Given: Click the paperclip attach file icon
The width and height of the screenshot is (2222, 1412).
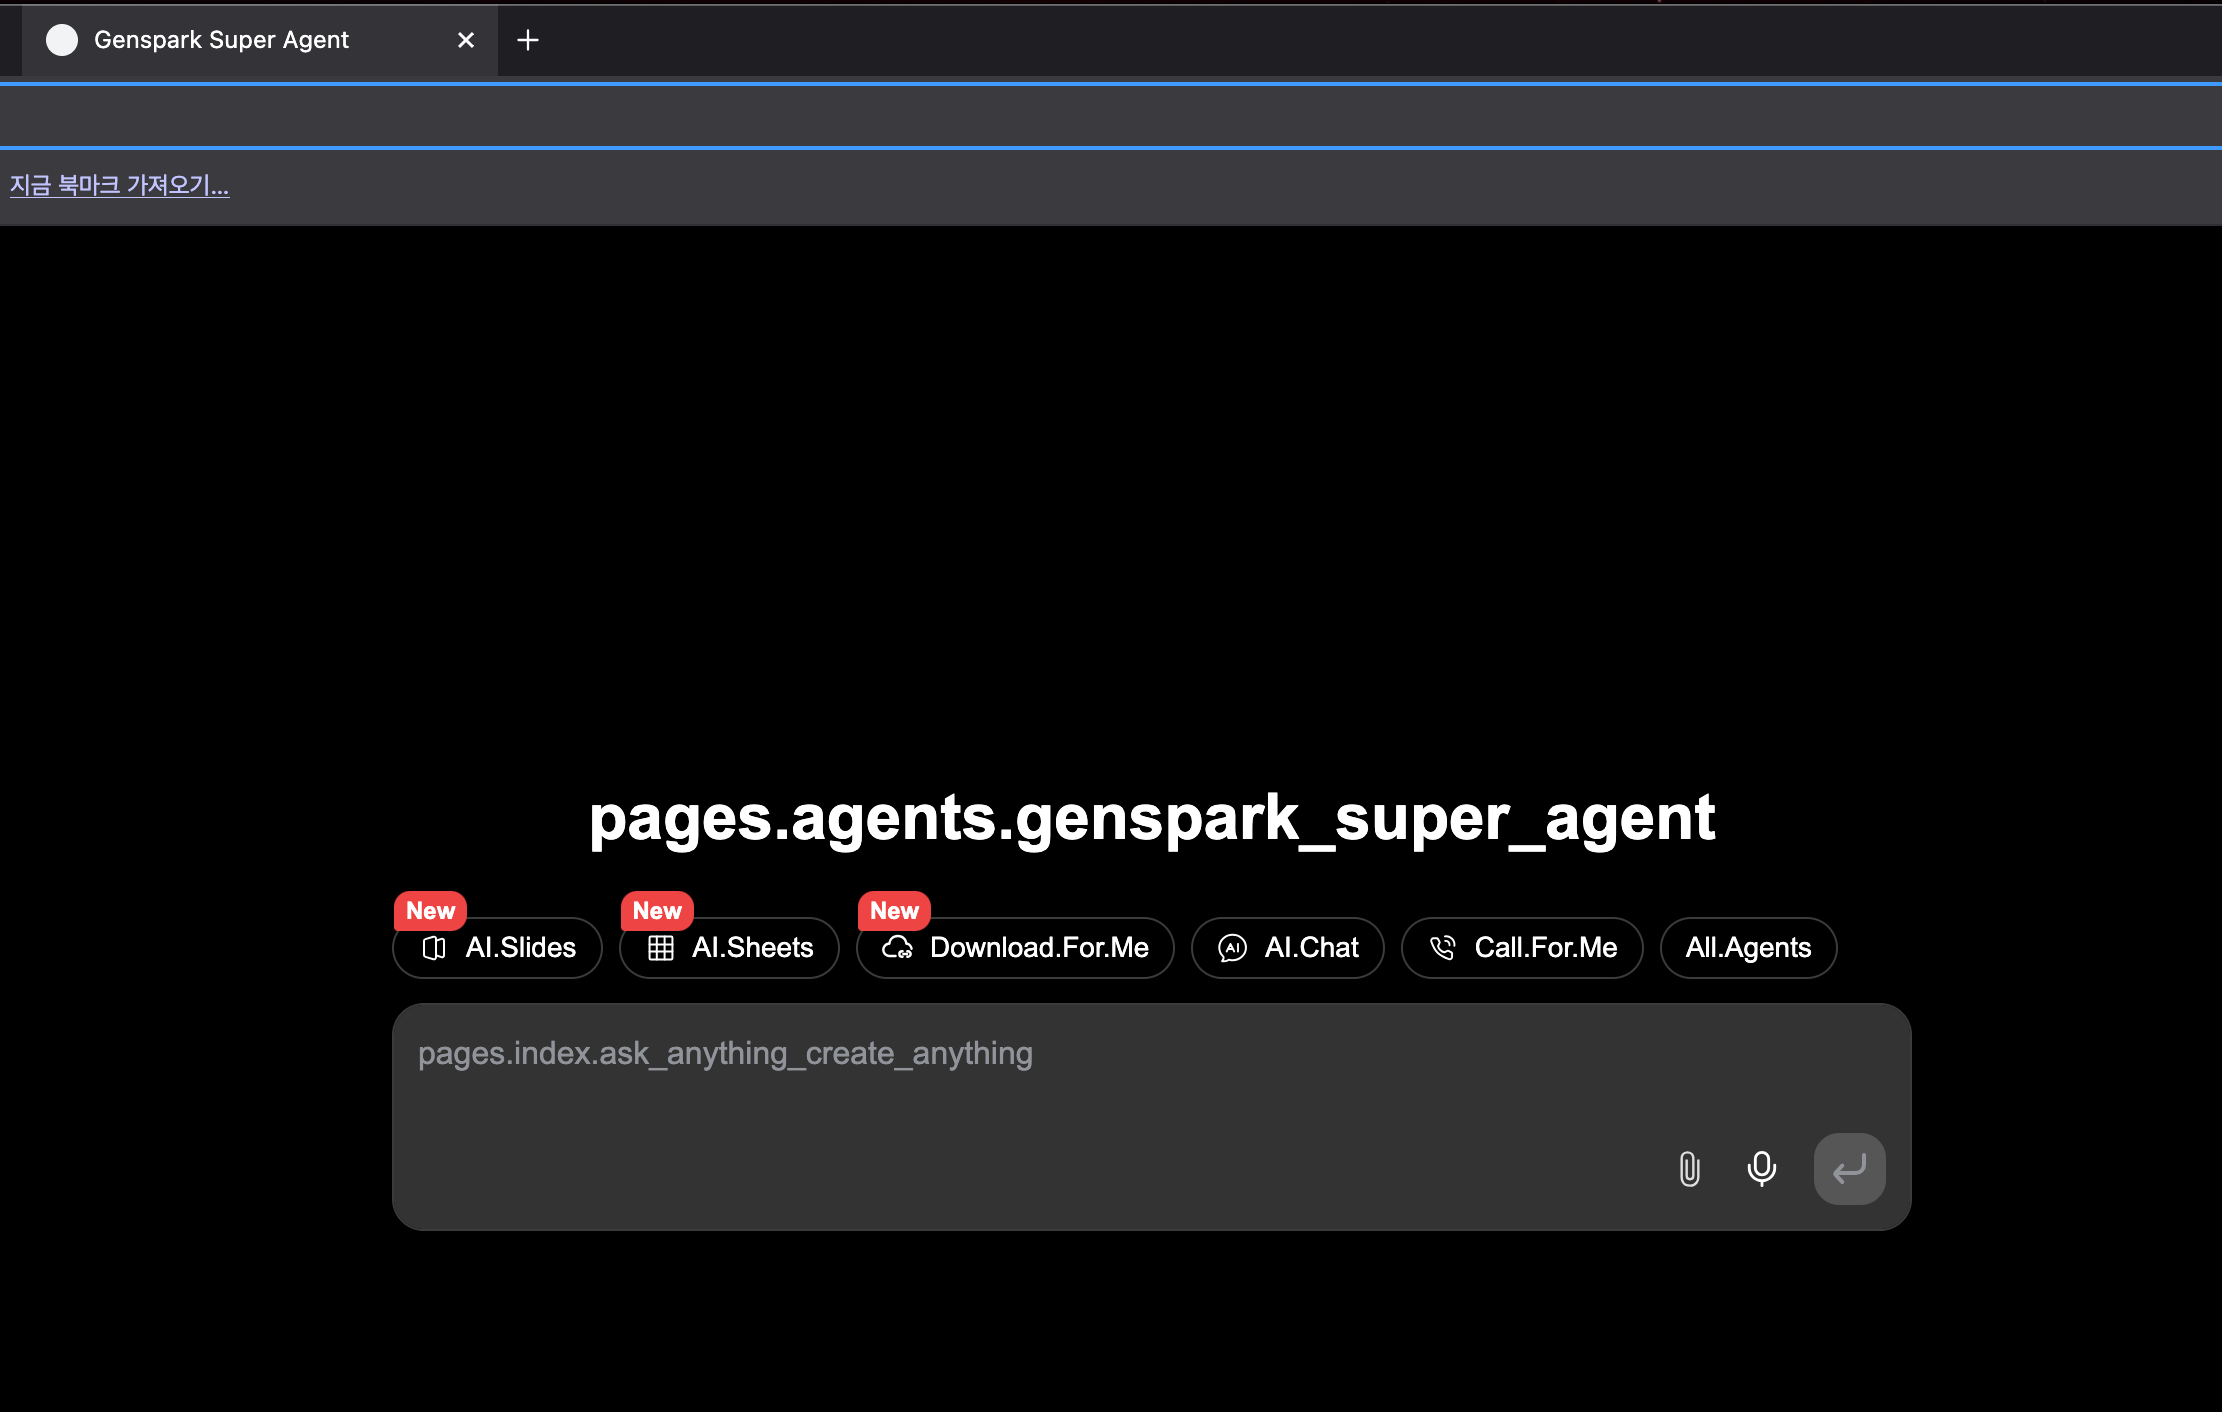Looking at the screenshot, I should [x=1689, y=1168].
